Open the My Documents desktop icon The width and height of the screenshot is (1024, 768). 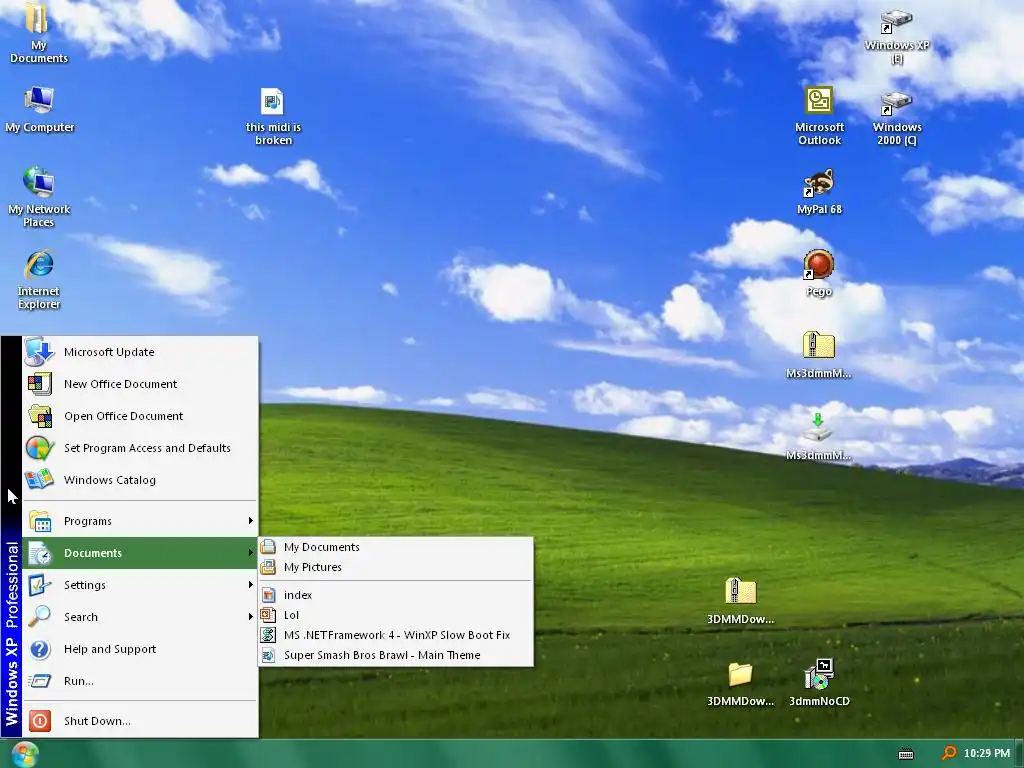coord(38,33)
